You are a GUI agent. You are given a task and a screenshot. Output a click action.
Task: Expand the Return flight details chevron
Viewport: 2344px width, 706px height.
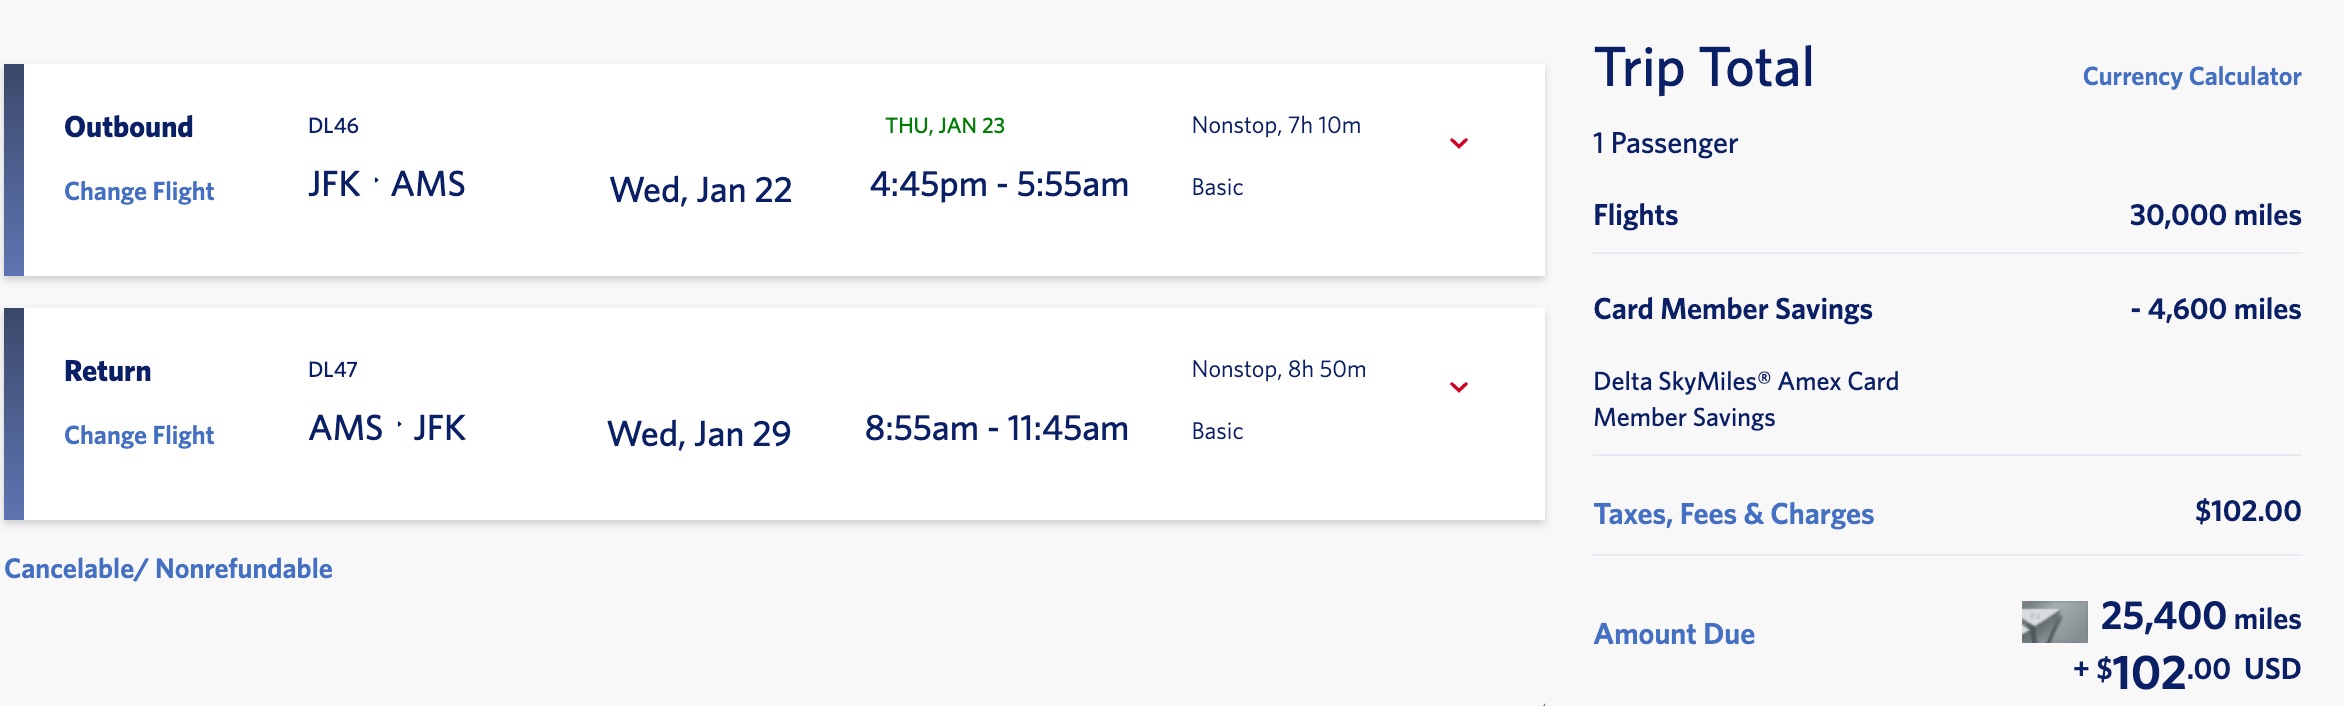(1459, 387)
